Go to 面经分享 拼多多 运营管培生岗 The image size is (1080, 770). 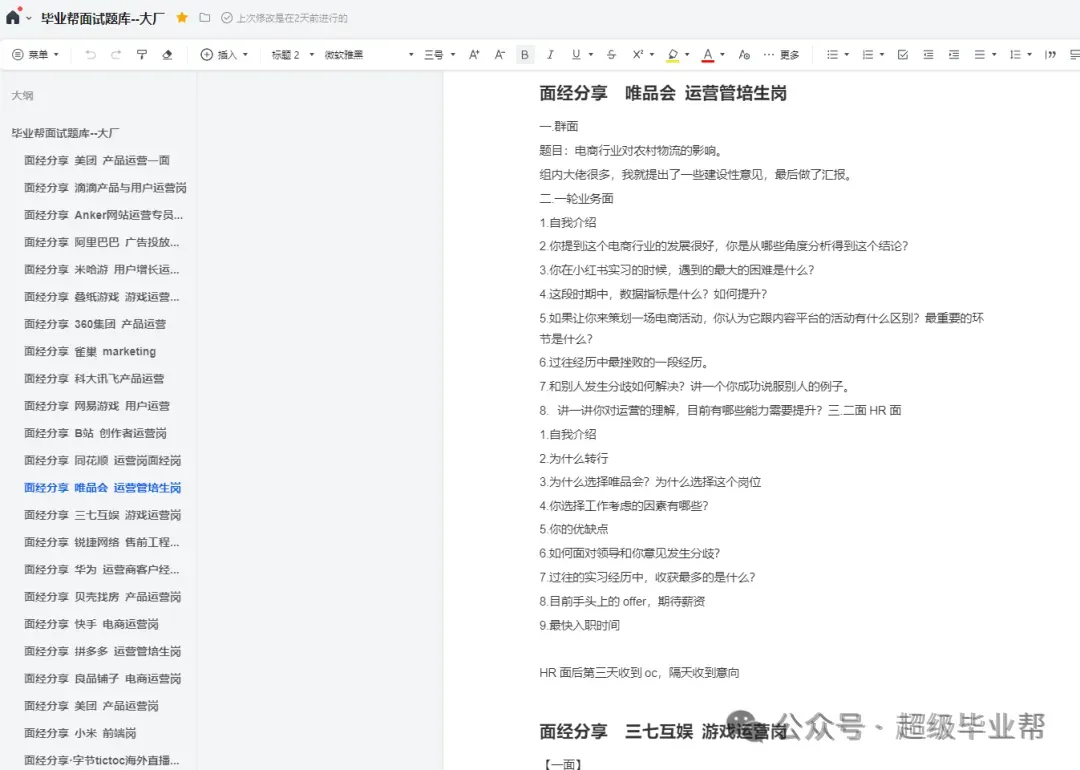[103, 652]
